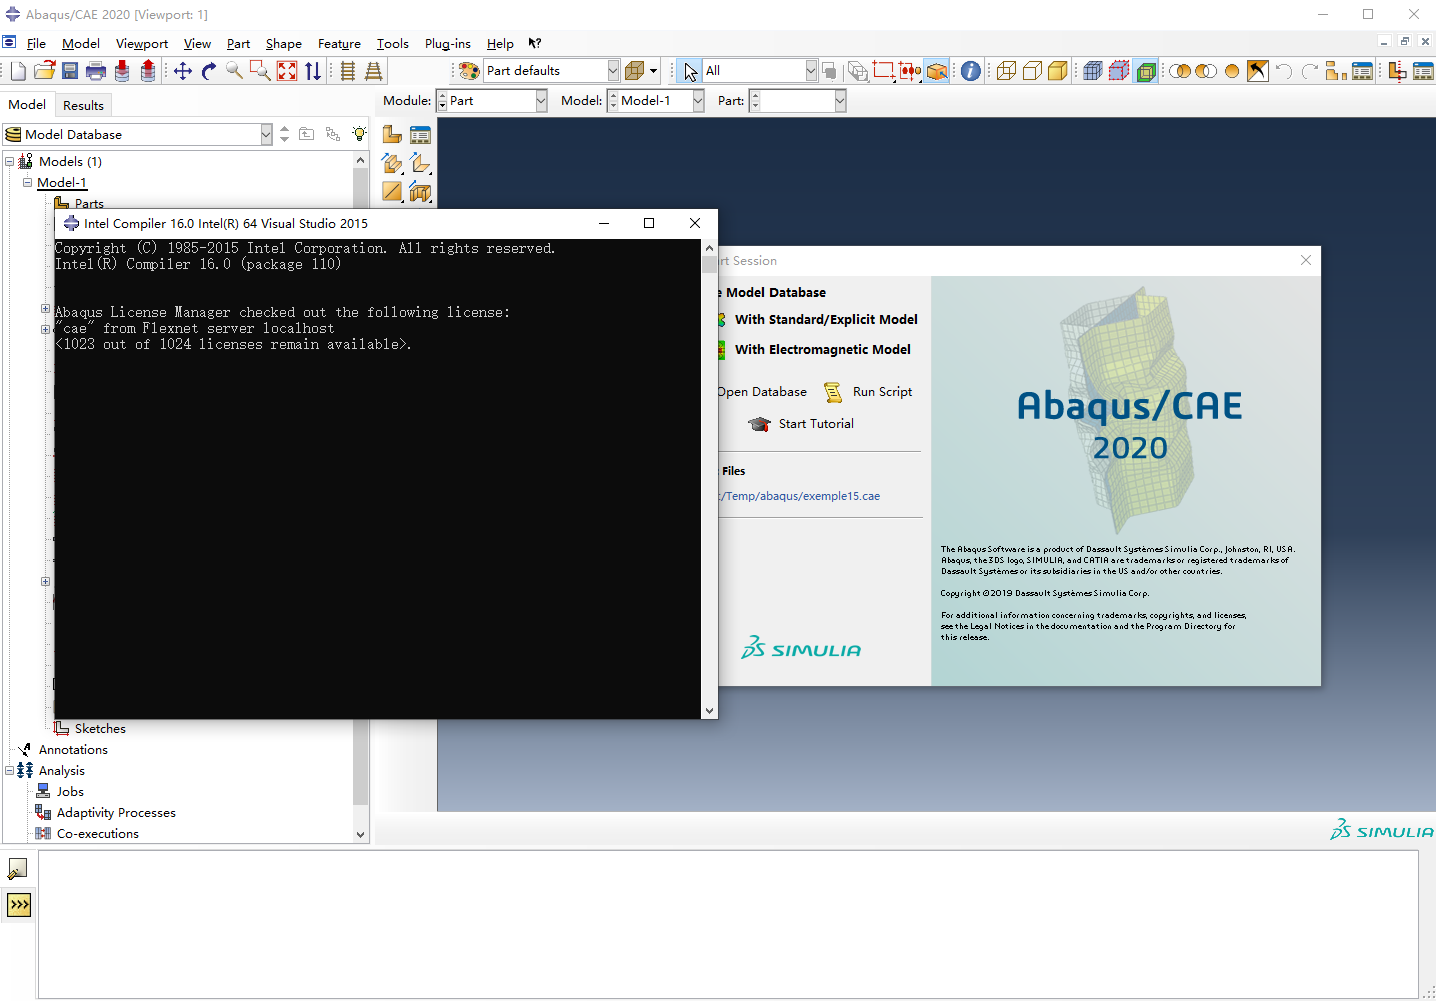Viewport: 1436px width, 1001px height.
Task: Save the model database
Action: tap(70, 71)
